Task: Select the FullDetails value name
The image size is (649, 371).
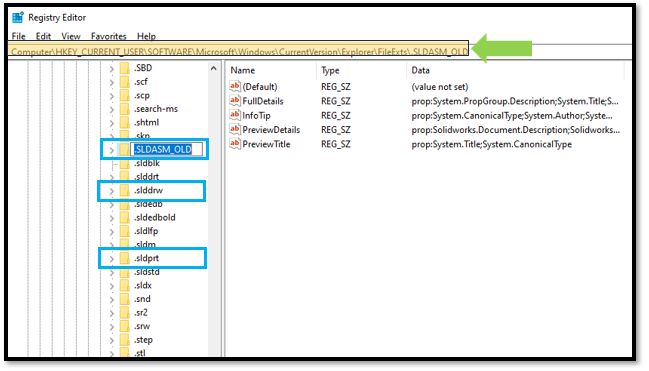Action: click(x=263, y=101)
